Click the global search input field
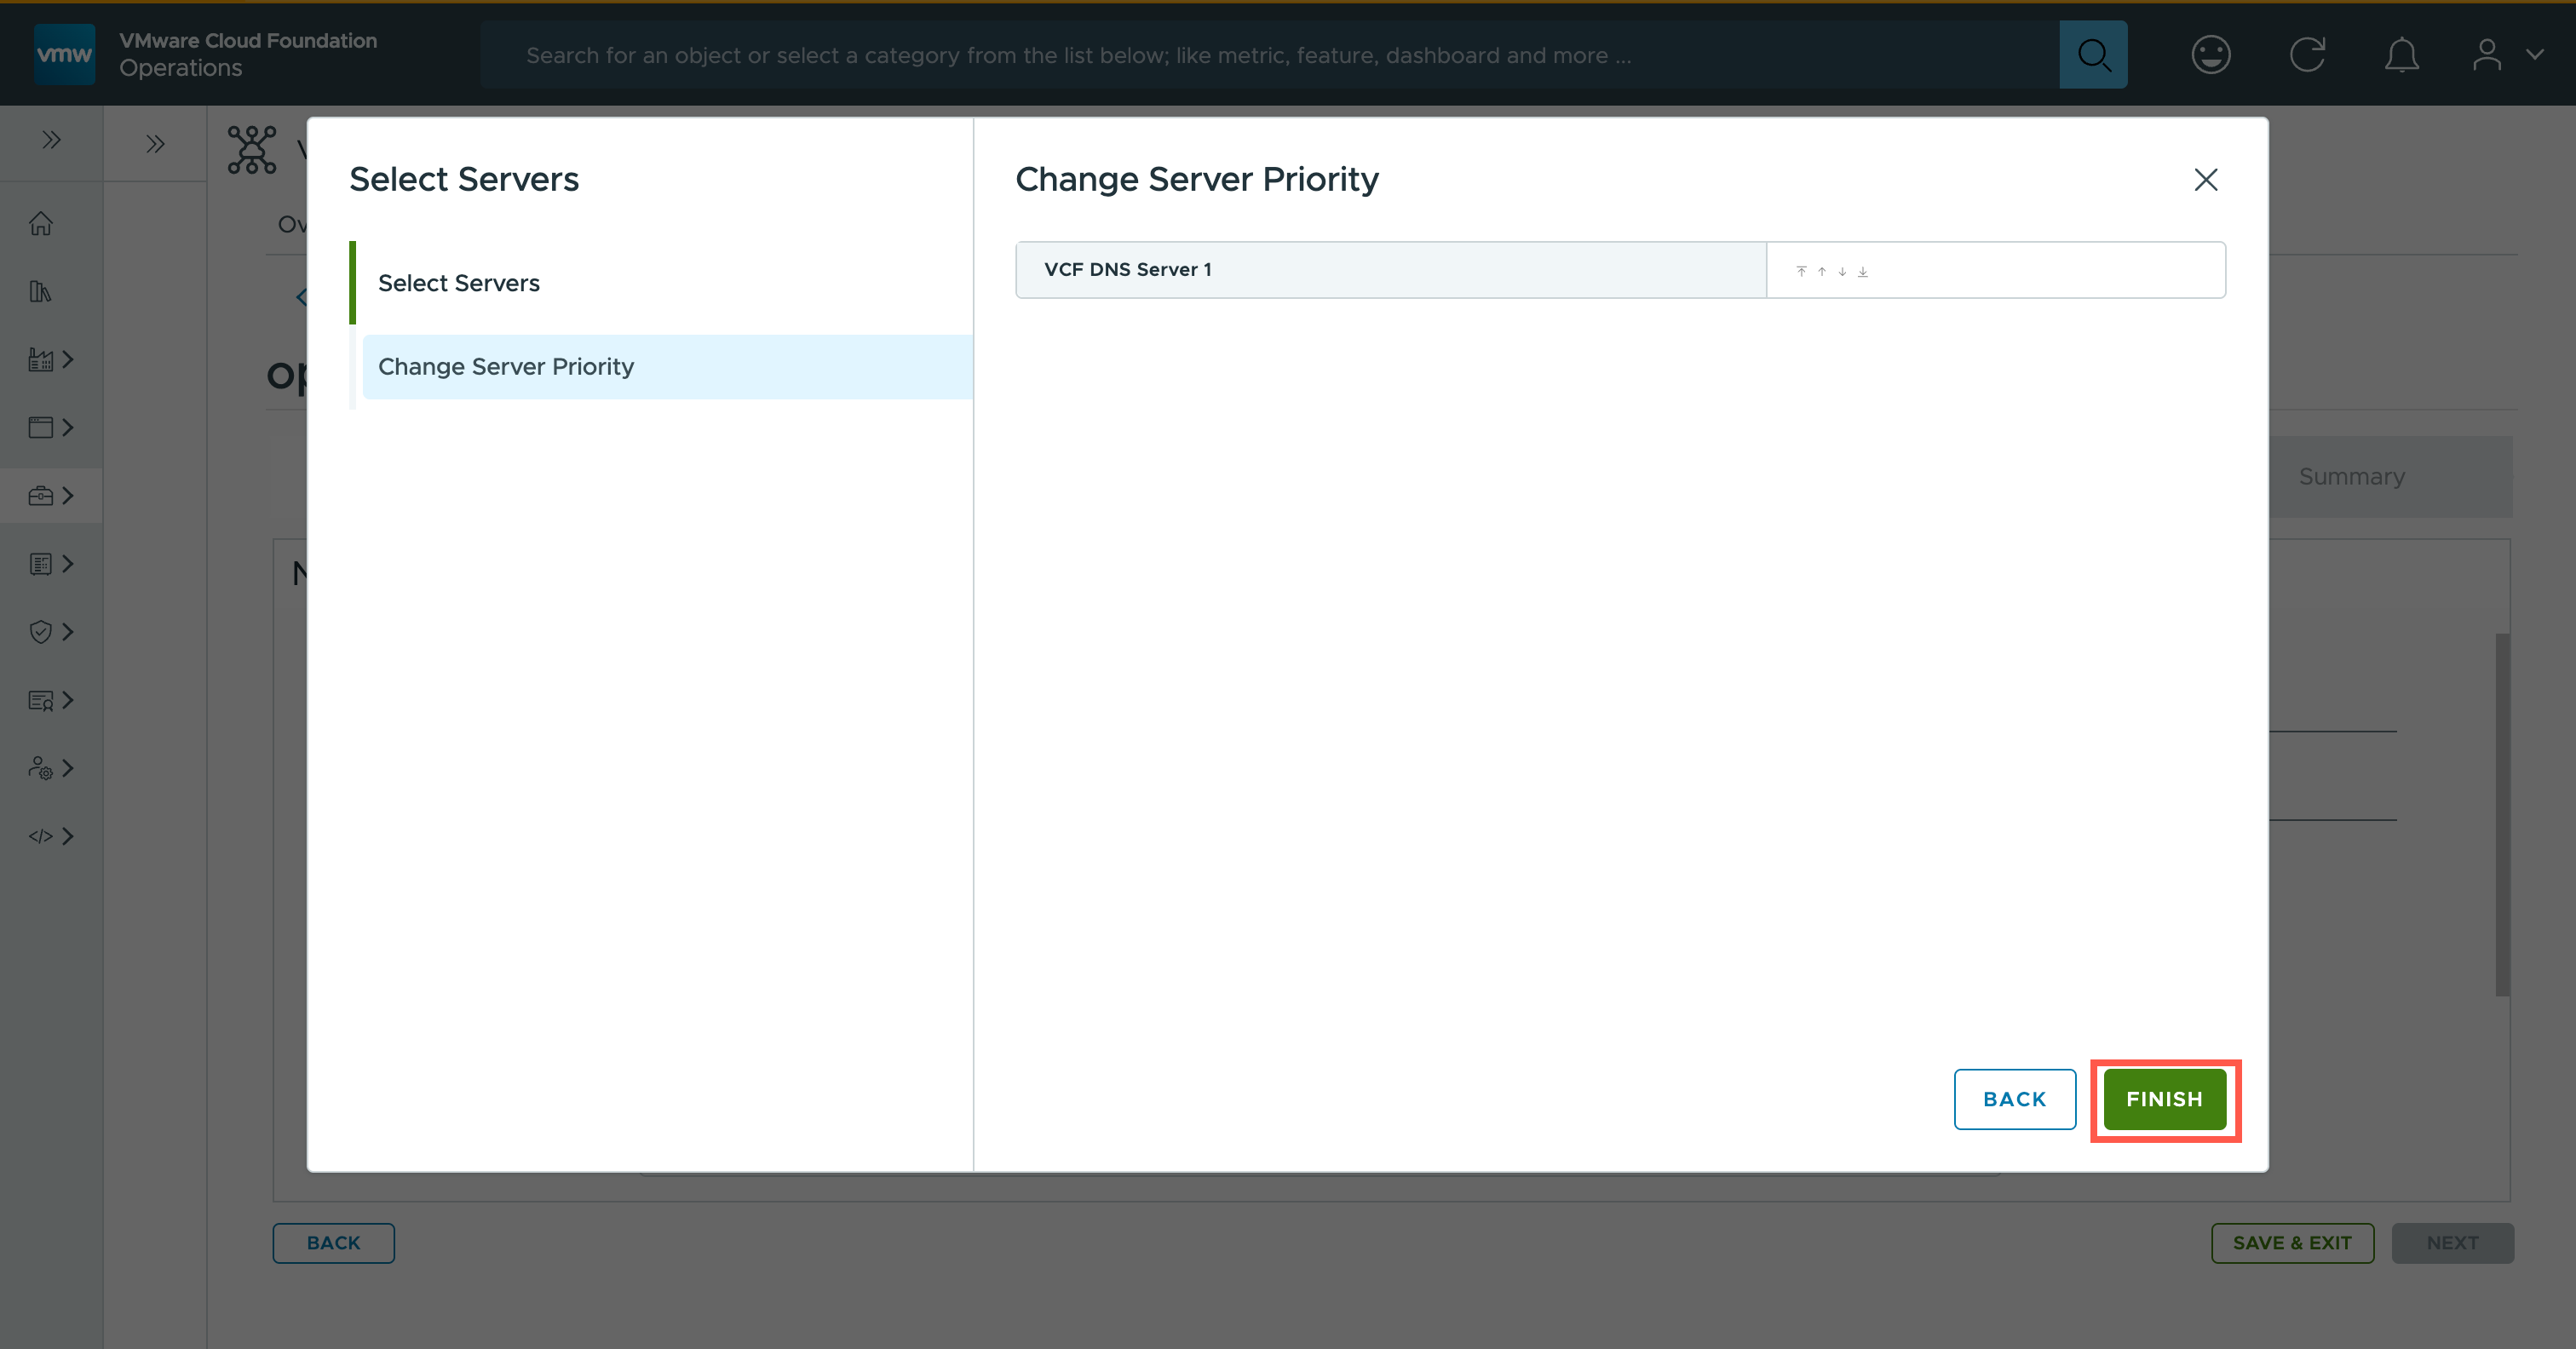 pyautogui.click(x=1270, y=55)
